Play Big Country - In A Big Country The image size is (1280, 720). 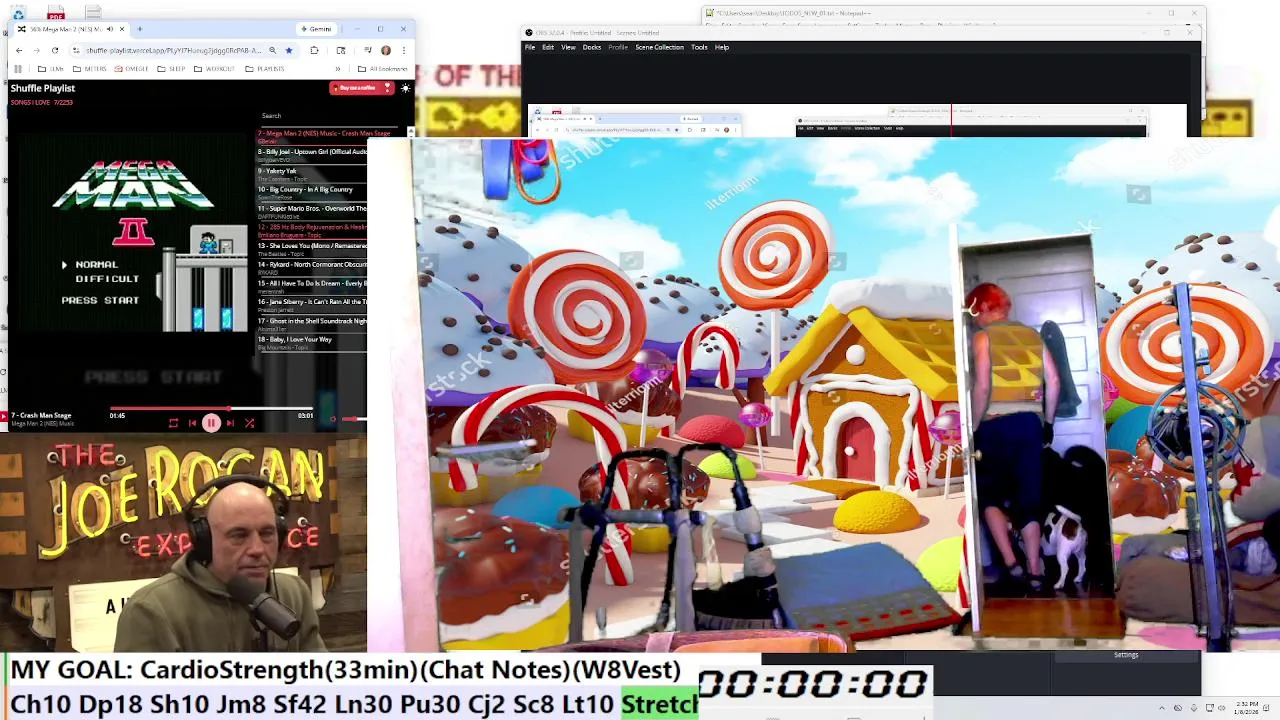tap(312, 191)
